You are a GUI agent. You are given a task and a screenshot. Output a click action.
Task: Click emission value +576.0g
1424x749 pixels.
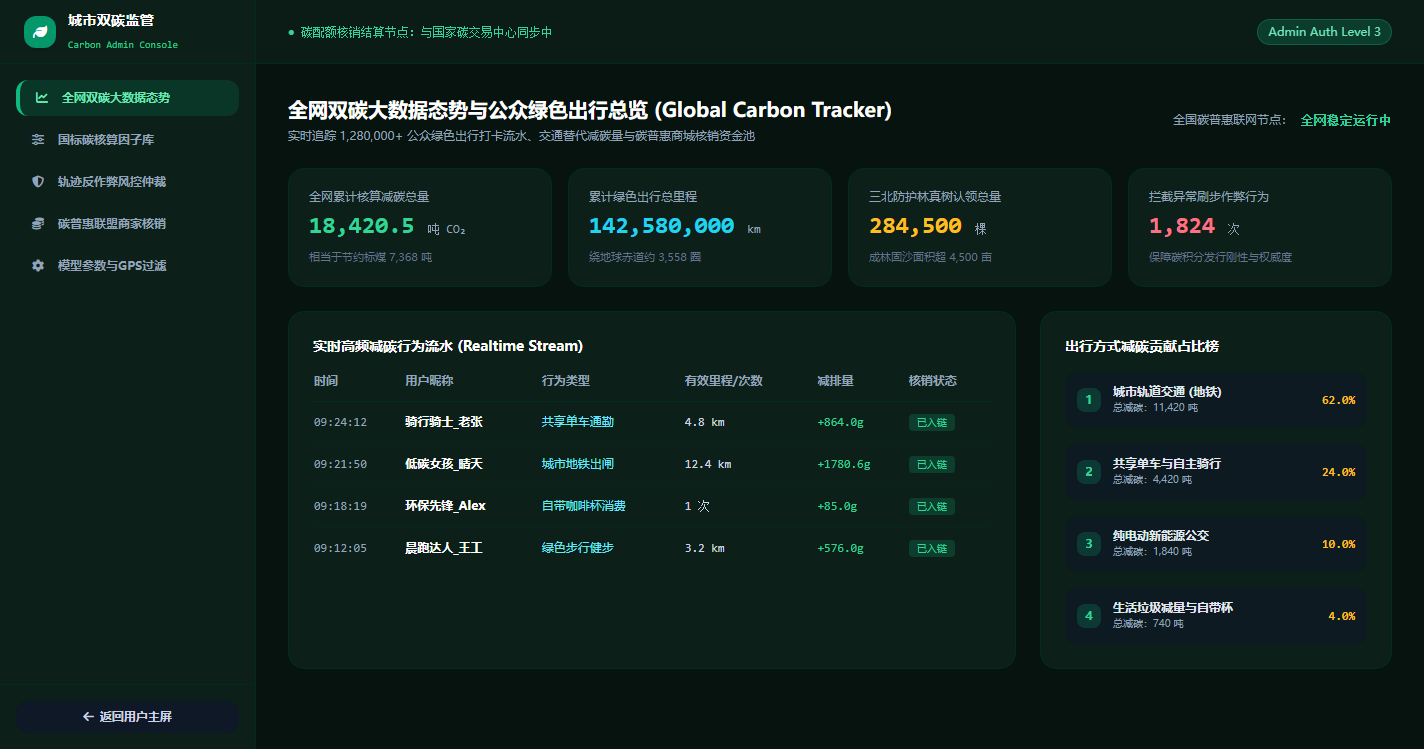tap(840, 549)
